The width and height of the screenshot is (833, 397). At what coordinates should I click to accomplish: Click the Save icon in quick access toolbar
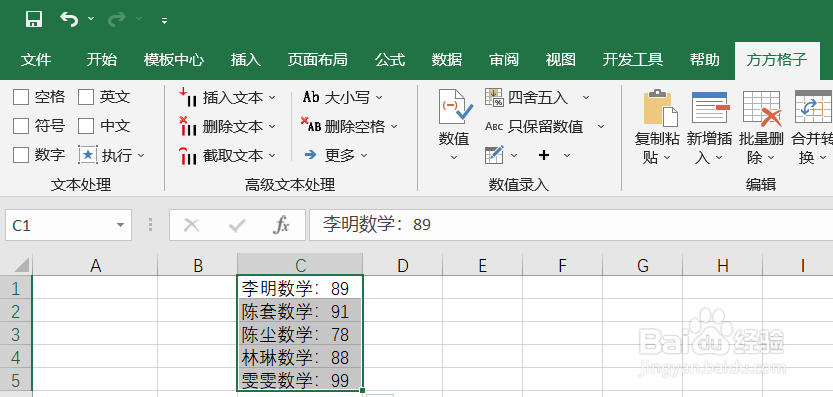tap(34, 20)
